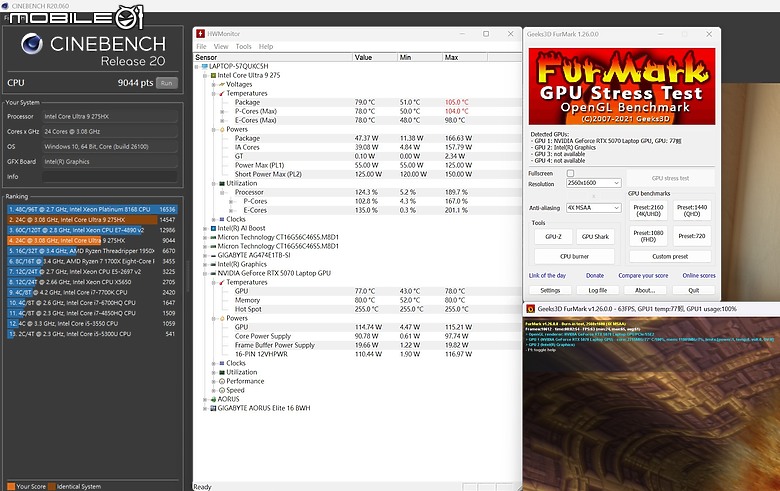Click the Value column header
This screenshot has height=491, width=780.
(x=375, y=57)
